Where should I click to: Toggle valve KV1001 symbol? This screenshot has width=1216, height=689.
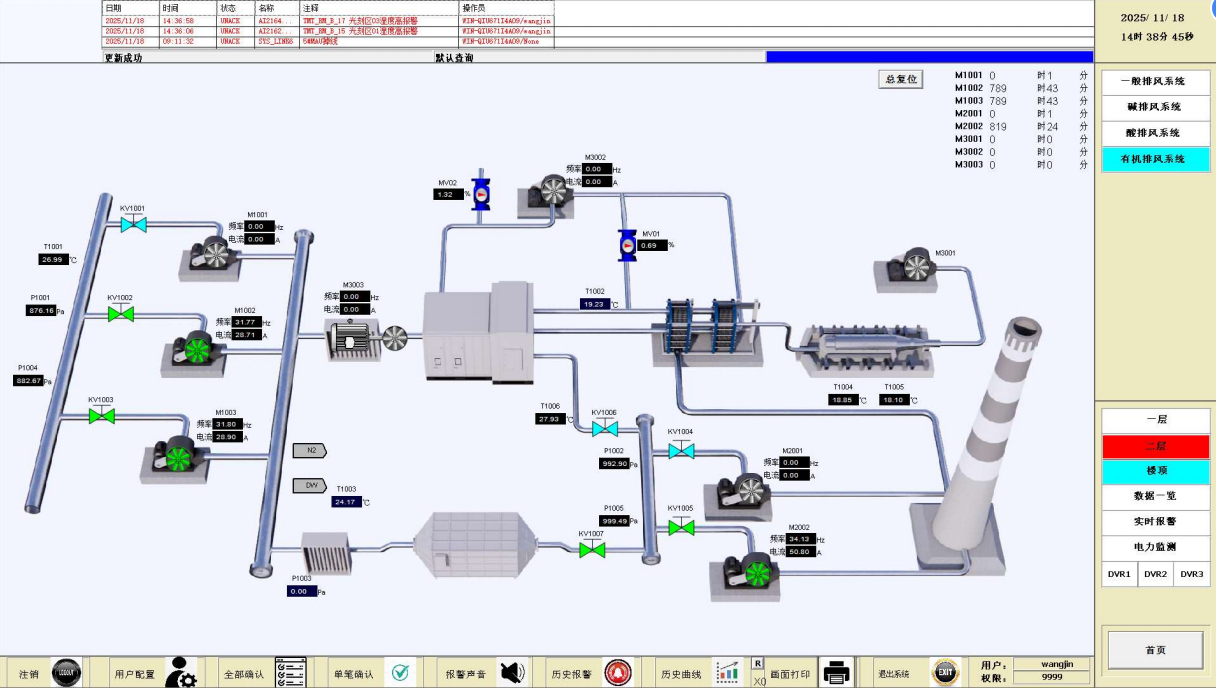pos(133,224)
